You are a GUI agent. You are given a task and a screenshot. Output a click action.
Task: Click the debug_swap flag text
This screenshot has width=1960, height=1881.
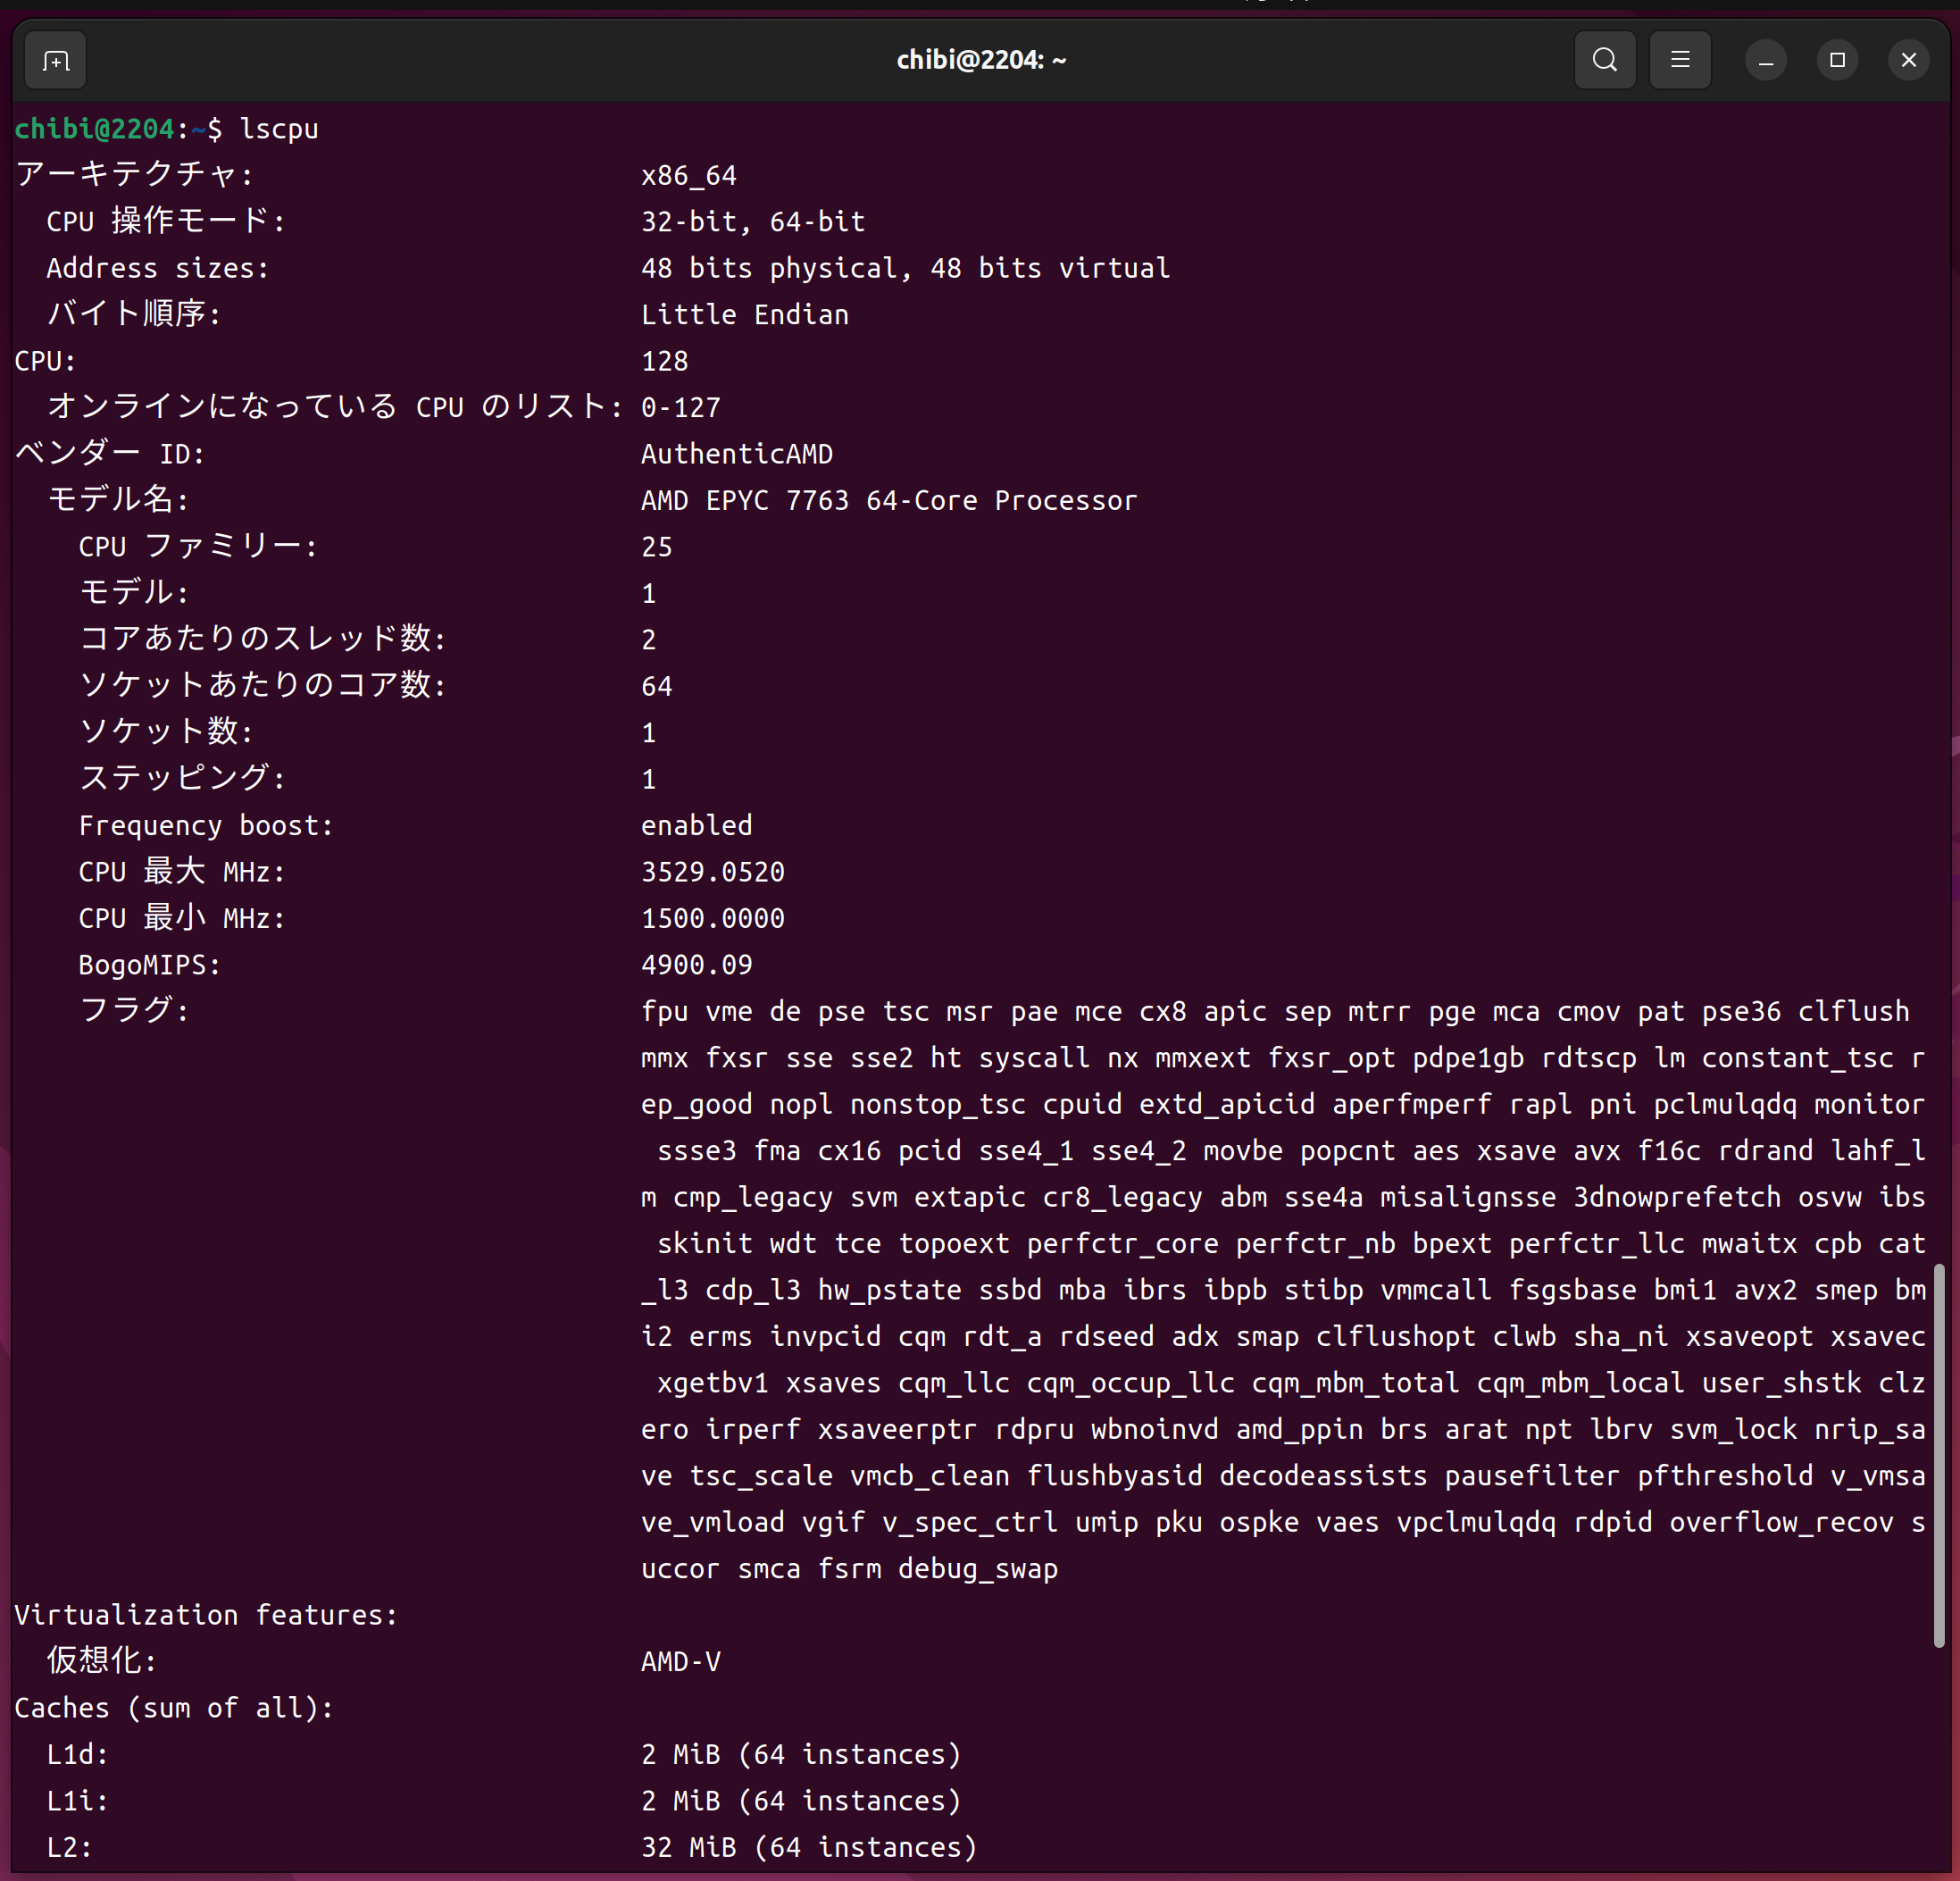tap(977, 1568)
